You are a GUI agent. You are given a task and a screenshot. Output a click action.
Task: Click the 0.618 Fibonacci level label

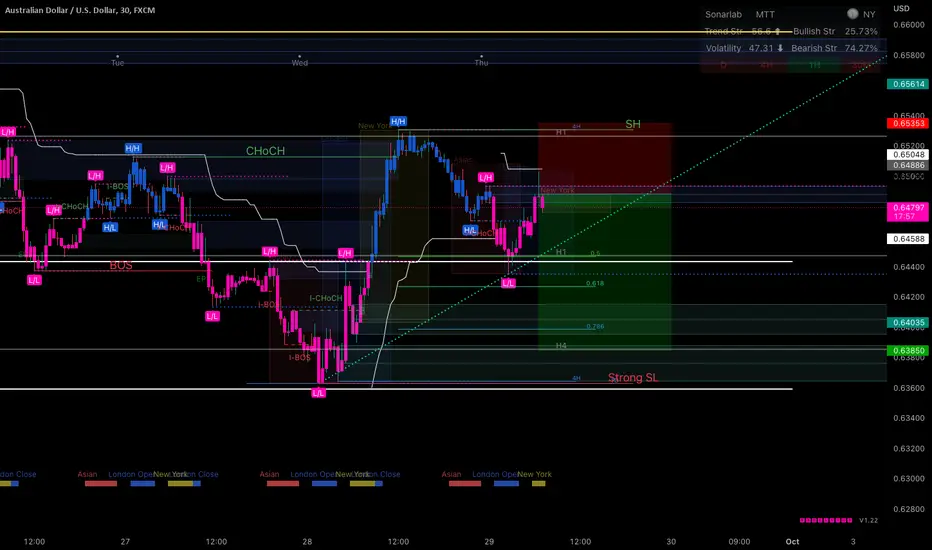(x=595, y=284)
